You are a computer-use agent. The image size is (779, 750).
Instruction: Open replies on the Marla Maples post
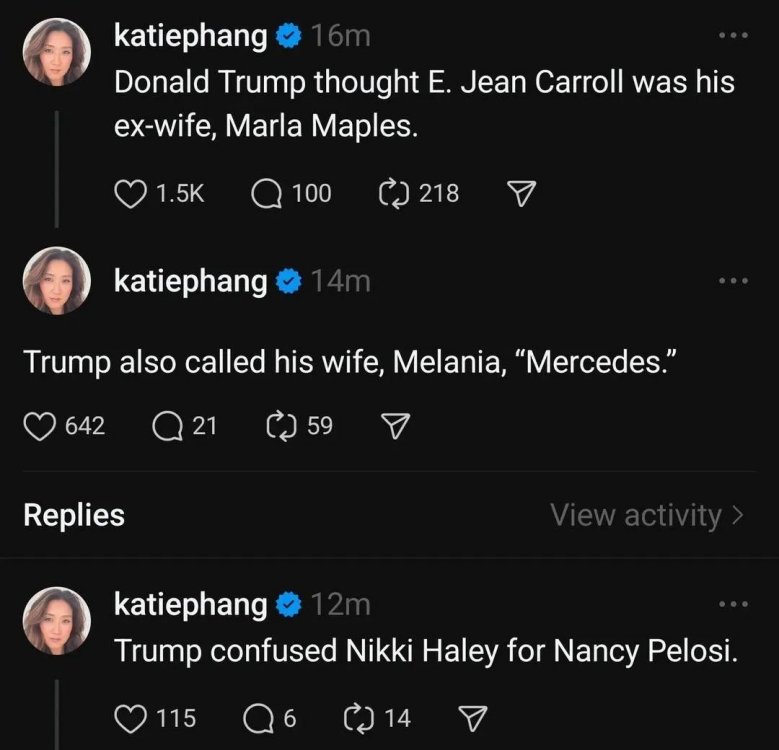pos(266,193)
